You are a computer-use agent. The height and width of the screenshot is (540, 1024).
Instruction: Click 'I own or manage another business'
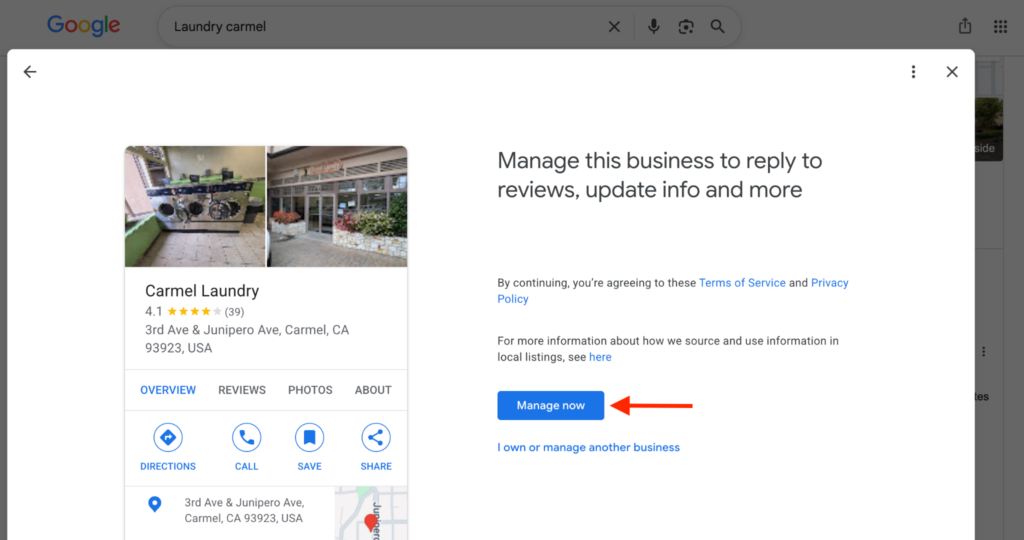click(x=588, y=447)
